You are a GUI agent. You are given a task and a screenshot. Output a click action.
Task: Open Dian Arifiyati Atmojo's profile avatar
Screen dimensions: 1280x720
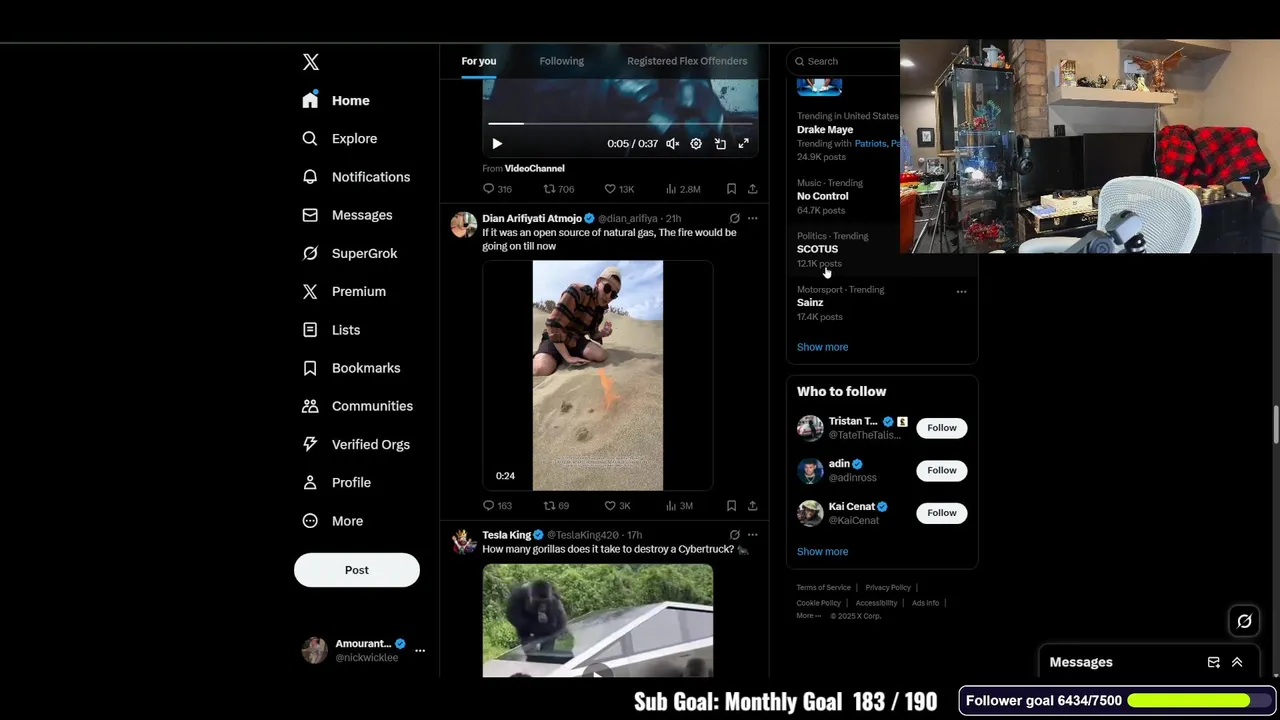tap(464, 224)
